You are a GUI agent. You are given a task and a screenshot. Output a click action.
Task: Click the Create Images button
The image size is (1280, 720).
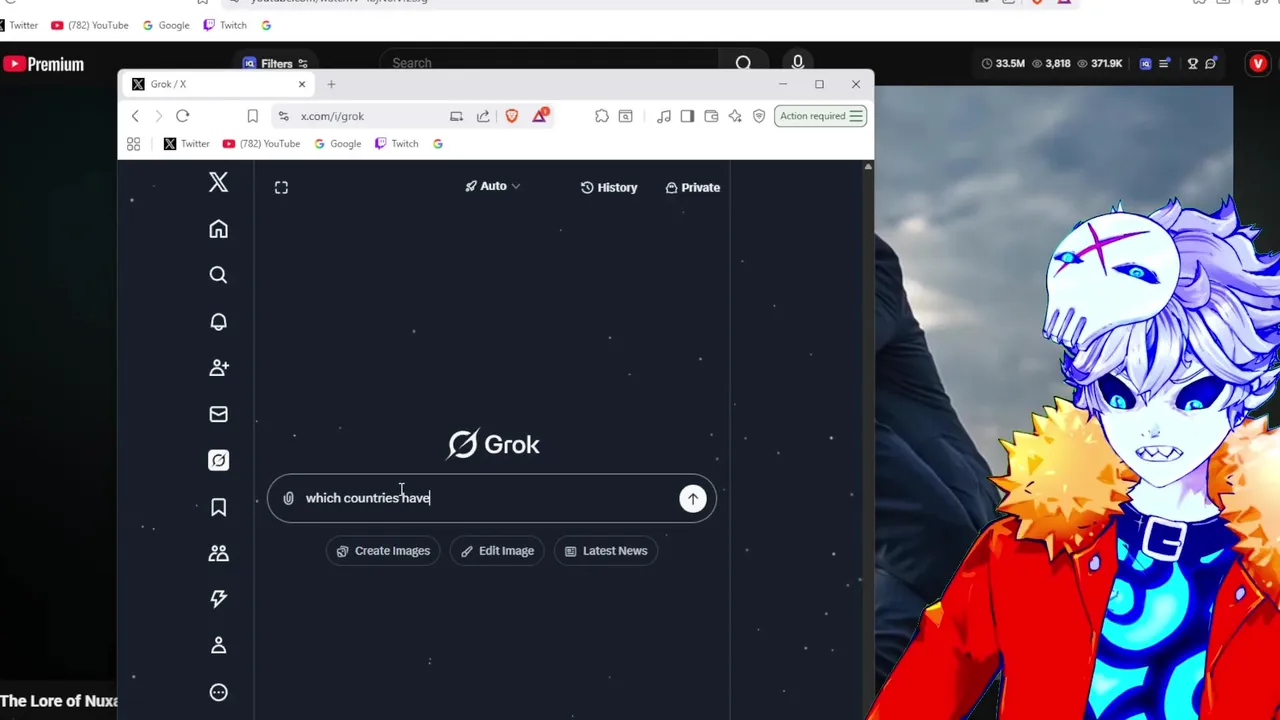coord(383,551)
